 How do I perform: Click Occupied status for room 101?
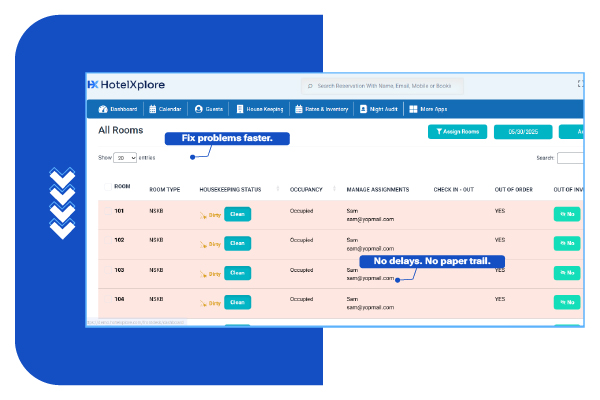[302, 211]
